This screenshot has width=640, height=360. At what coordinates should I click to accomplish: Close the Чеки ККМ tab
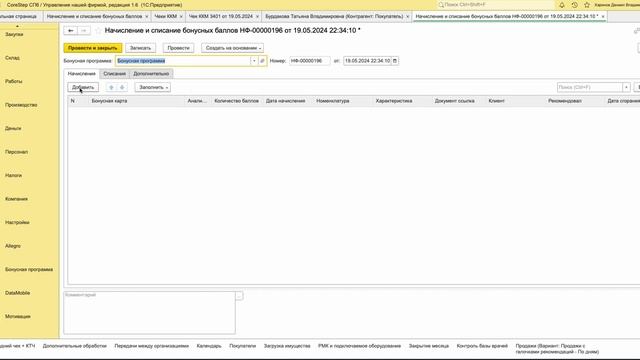point(181,16)
